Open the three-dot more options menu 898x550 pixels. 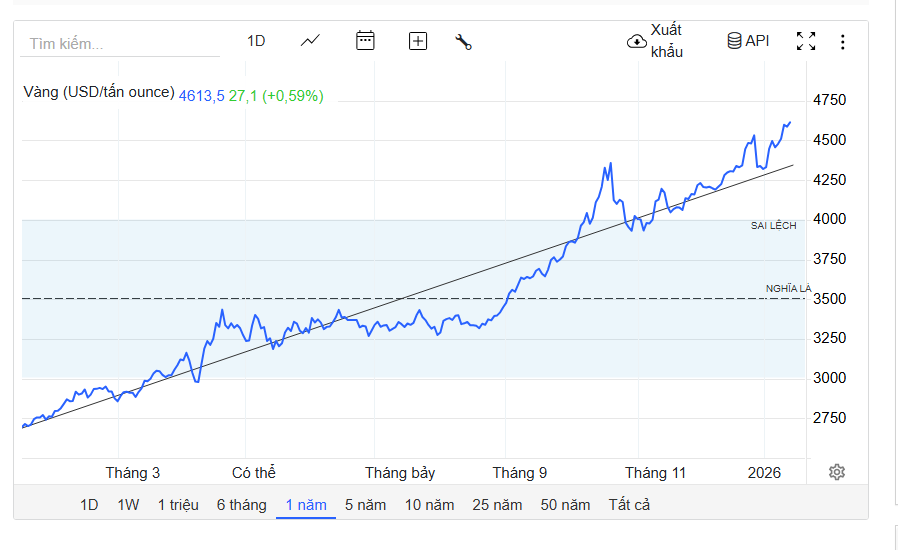(843, 41)
